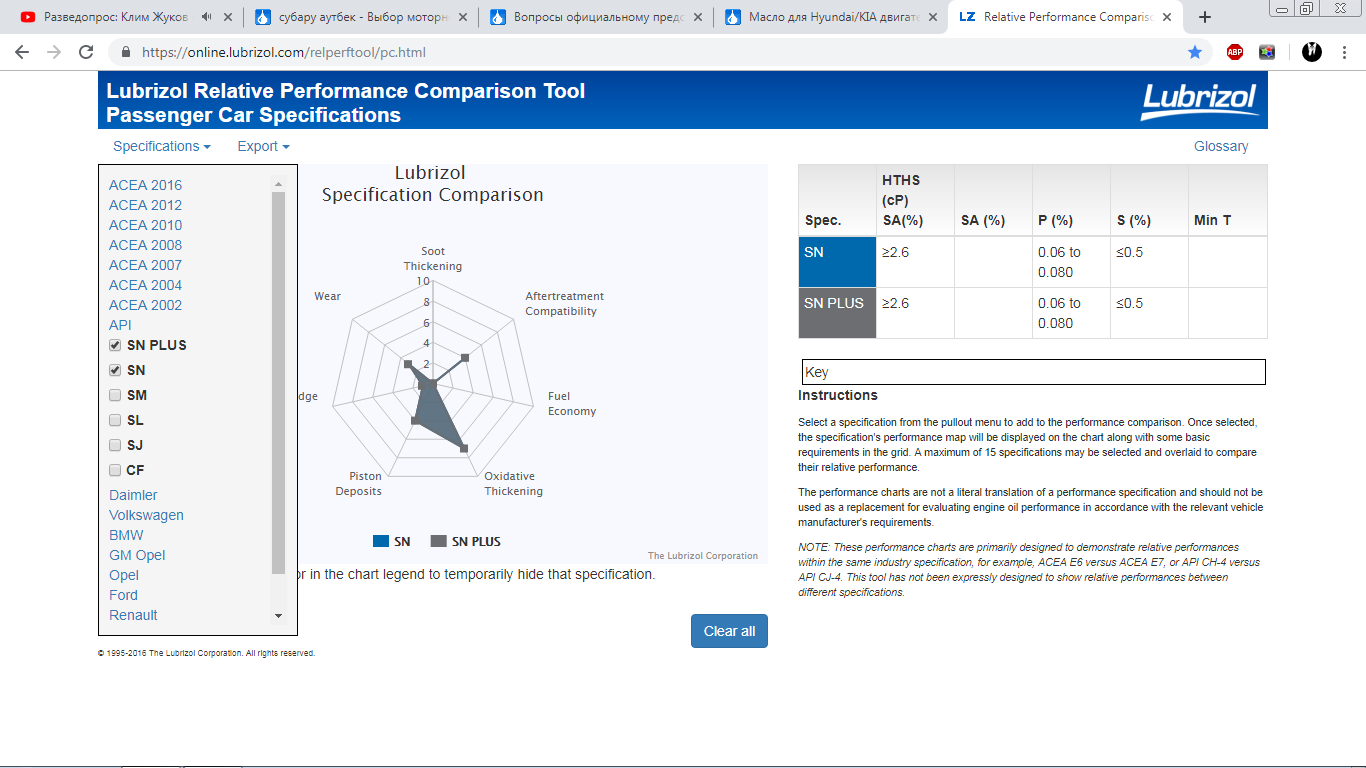
Task: Expand the Renault category
Action: pos(133,615)
